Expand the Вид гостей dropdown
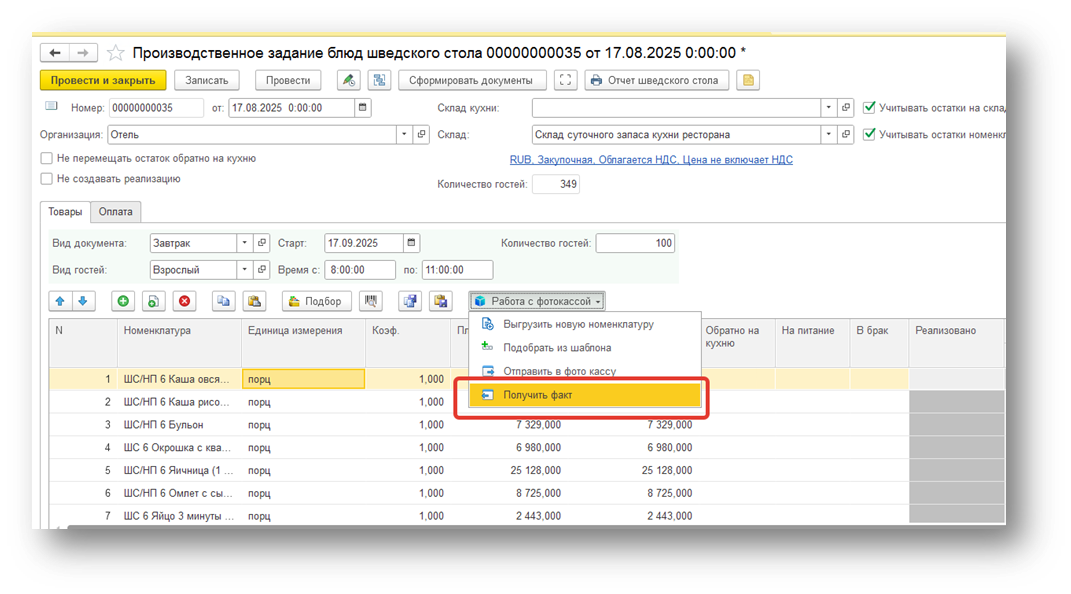 pos(245,270)
